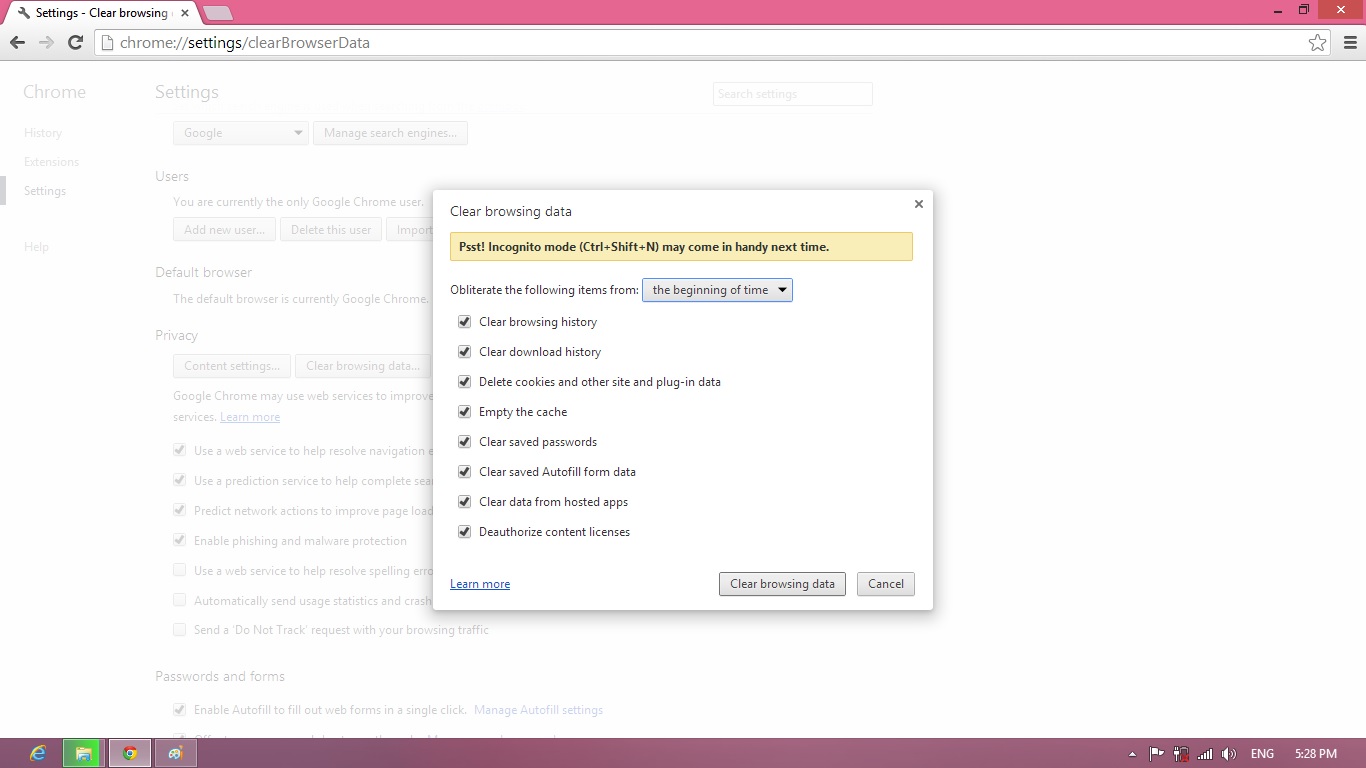Click the Add new user button
This screenshot has width=1366, height=768.
(224, 230)
